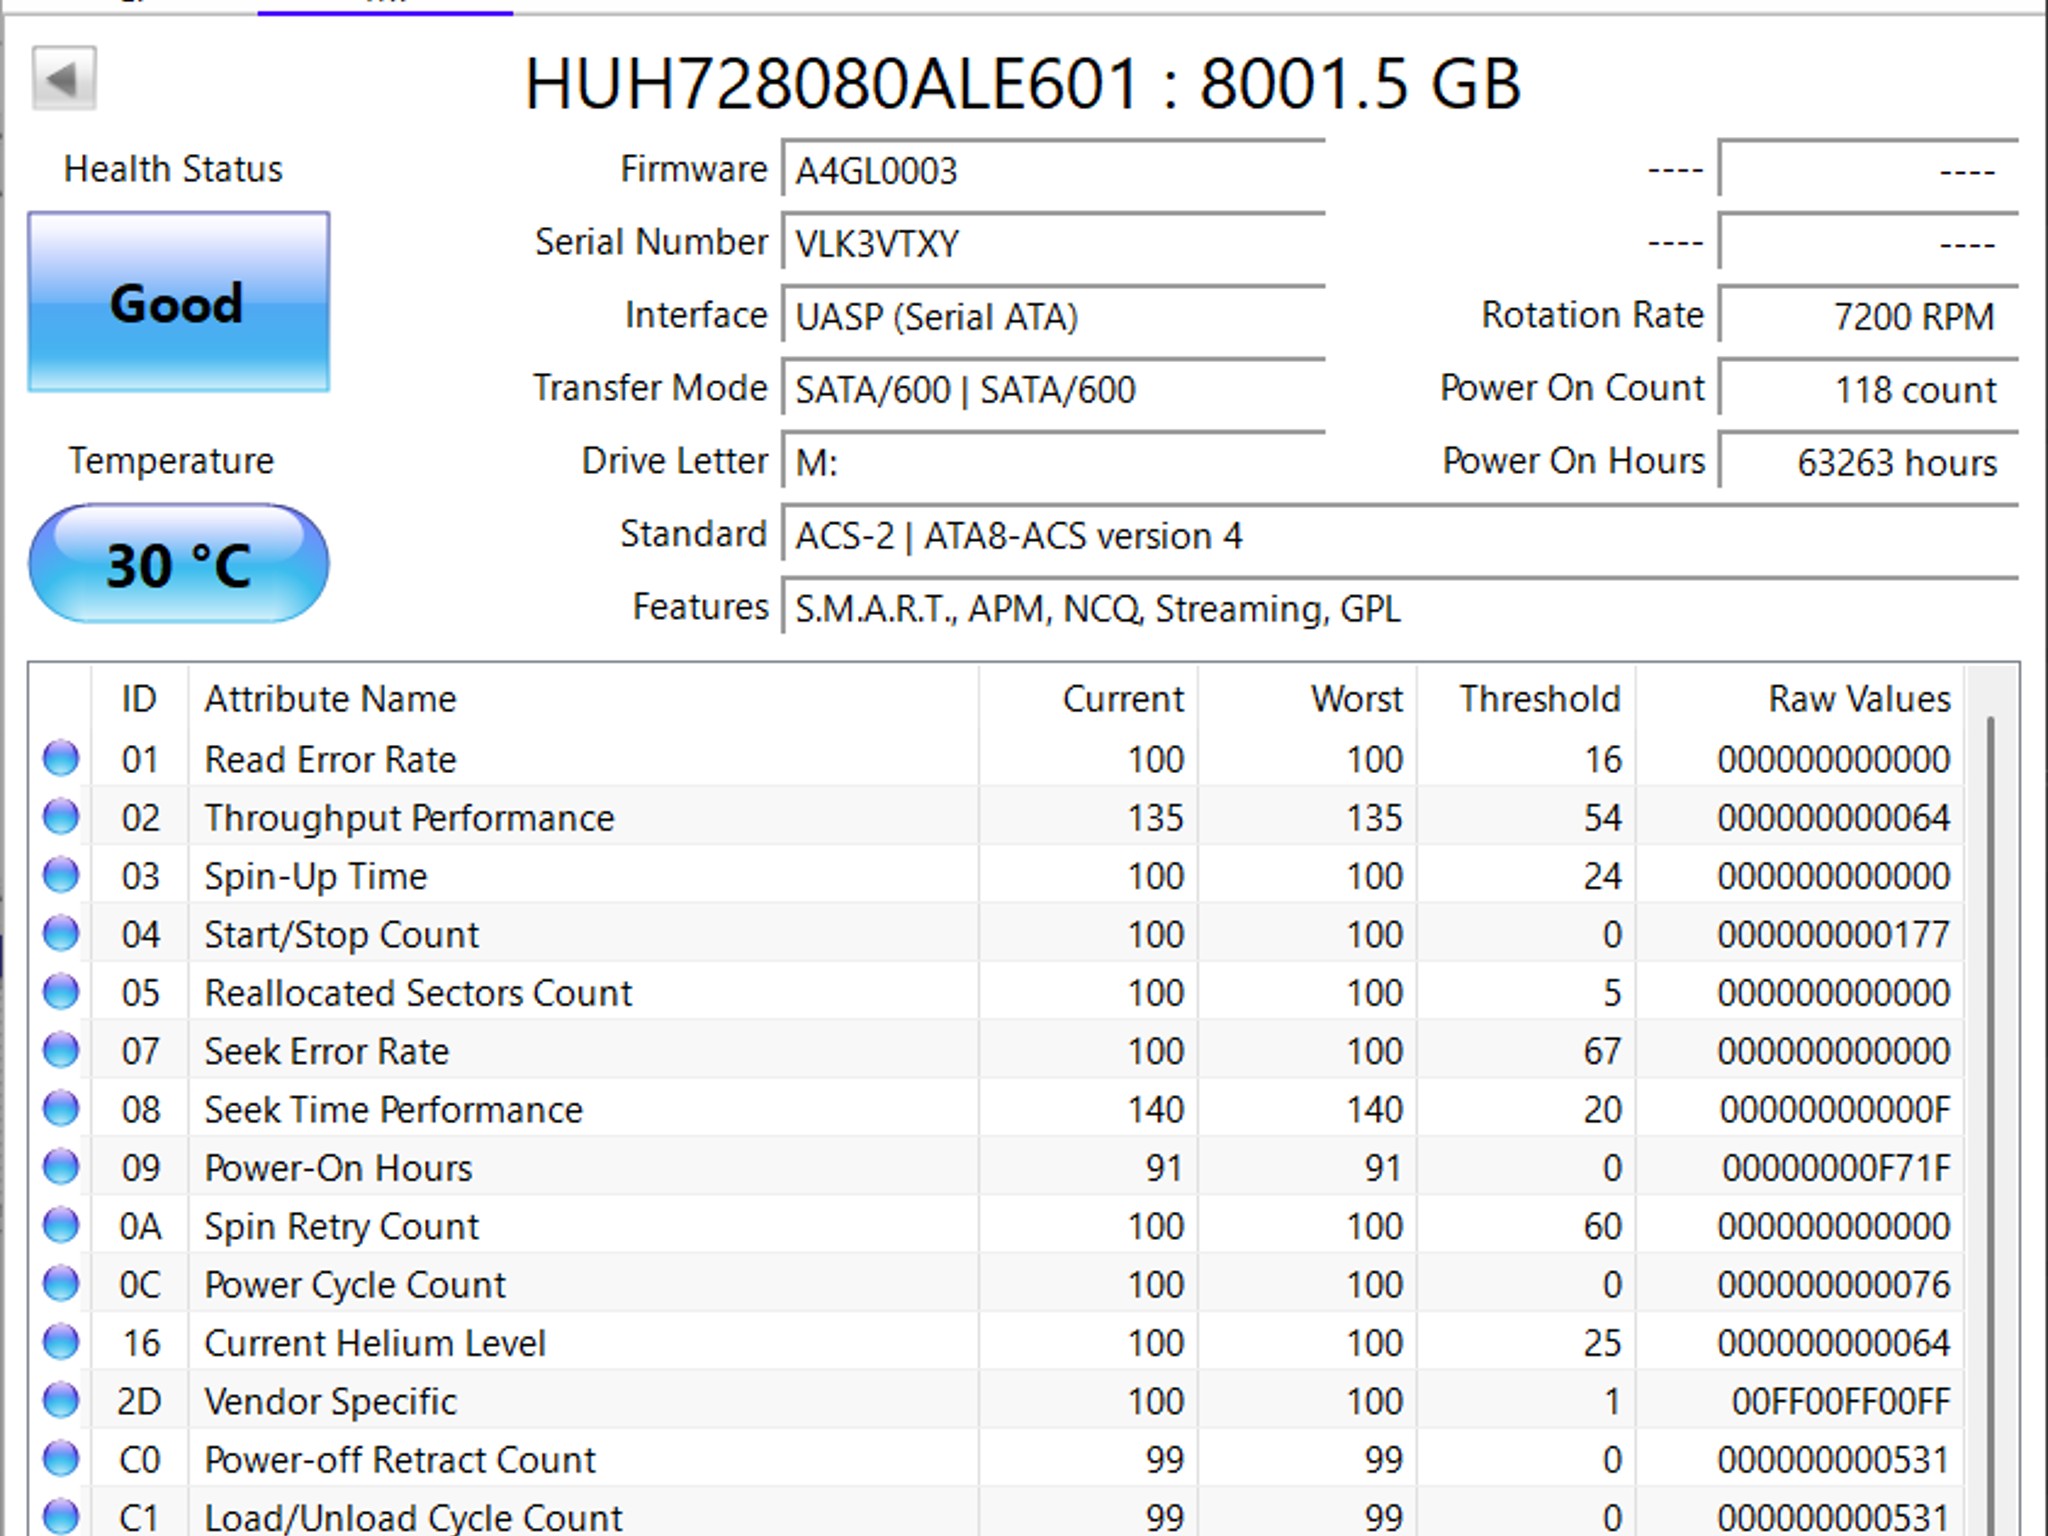This screenshot has width=2048, height=1536.
Task: Click raw value 000000000177 for Start/Stop Count
Action: [1834, 935]
